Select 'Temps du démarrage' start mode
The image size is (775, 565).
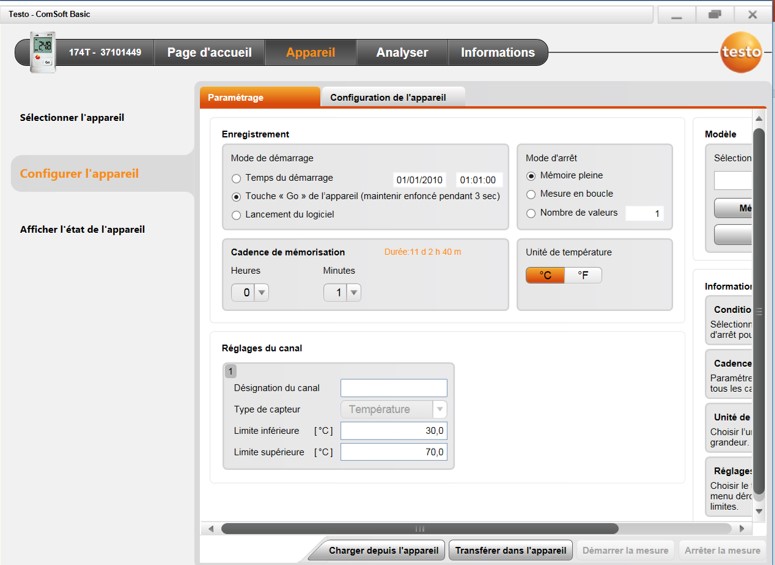(236, 178)
